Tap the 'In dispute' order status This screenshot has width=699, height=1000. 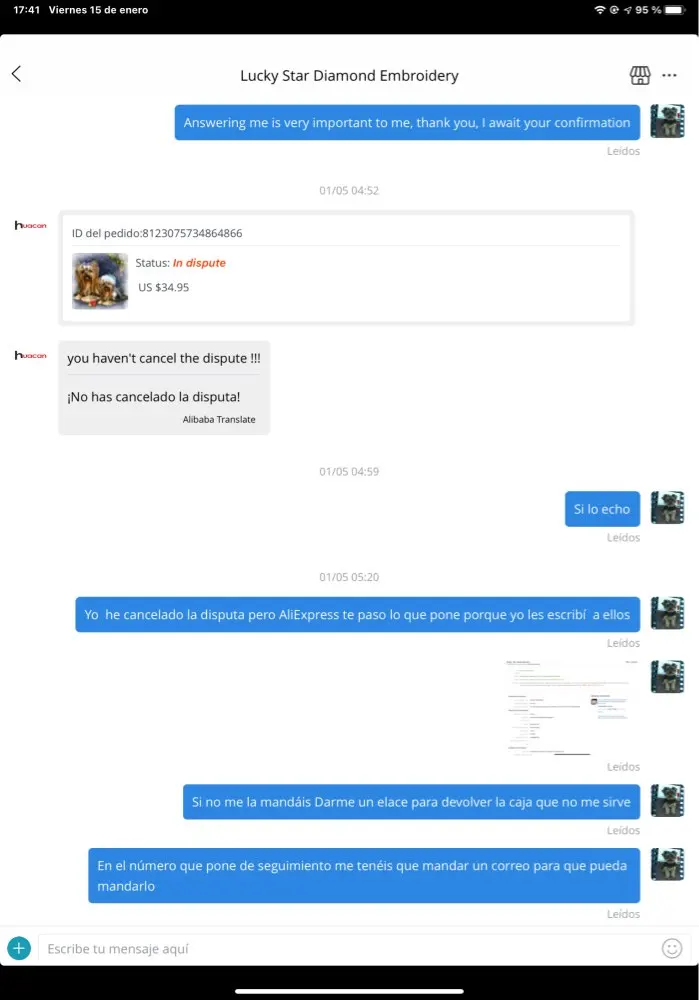click(199, 263)
